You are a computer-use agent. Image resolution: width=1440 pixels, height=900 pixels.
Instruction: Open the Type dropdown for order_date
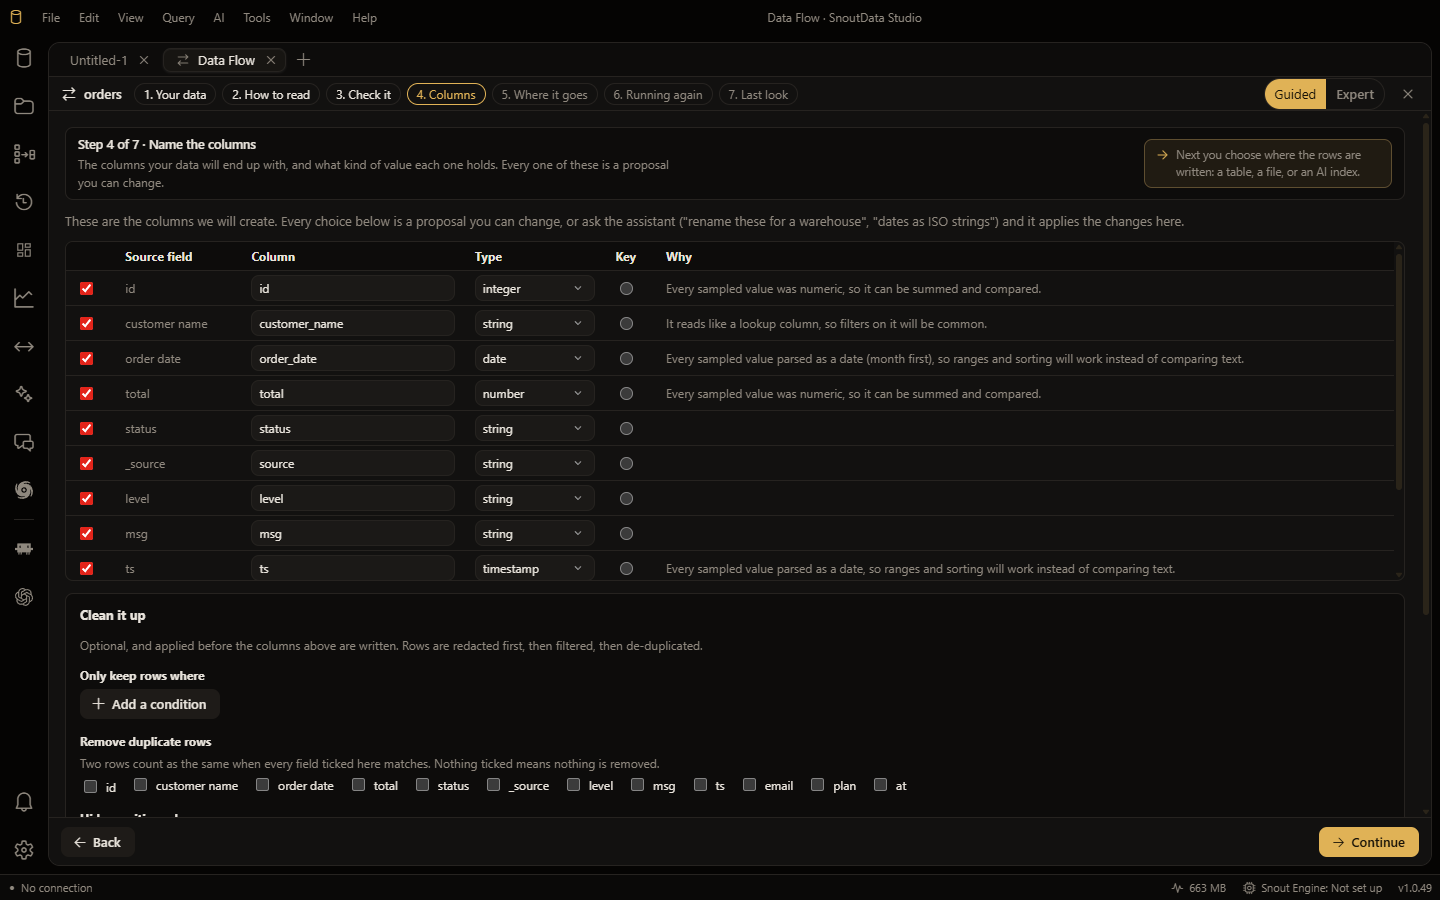(x=534, y=359)
